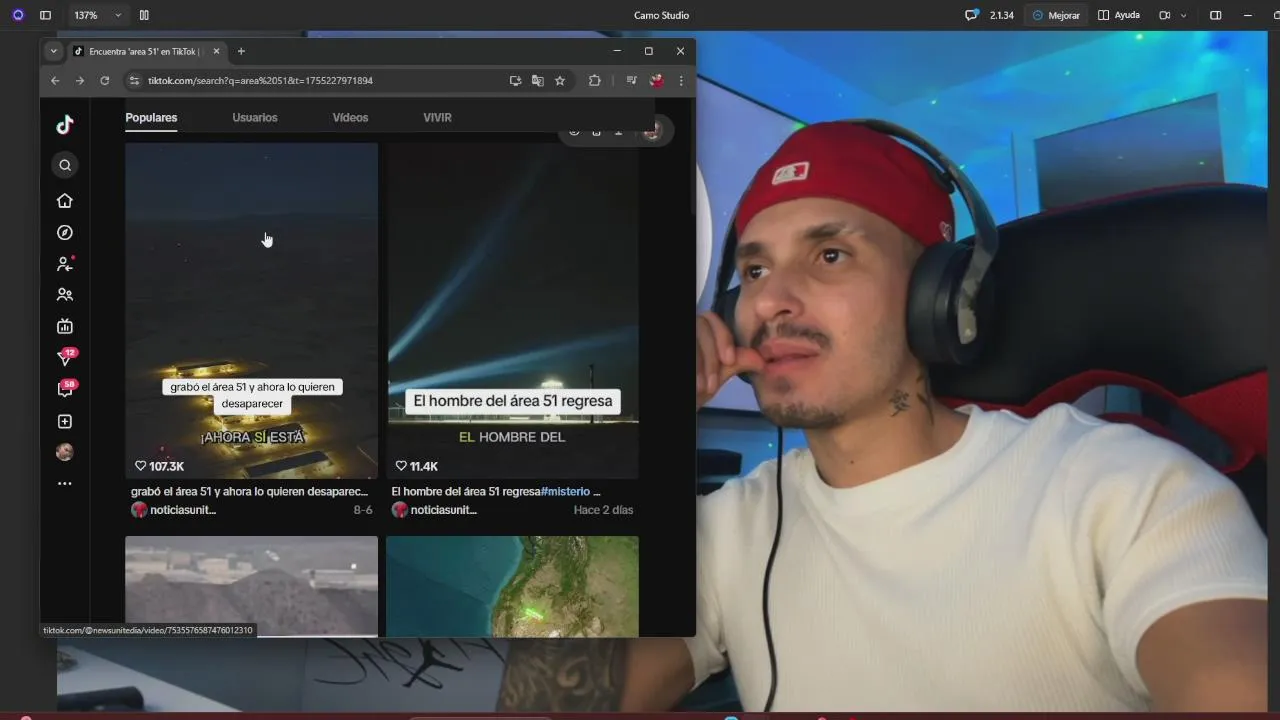This screenshot has width=1280, height=720.
Task: Open site information icon in address bar
Action: point(134,80)
